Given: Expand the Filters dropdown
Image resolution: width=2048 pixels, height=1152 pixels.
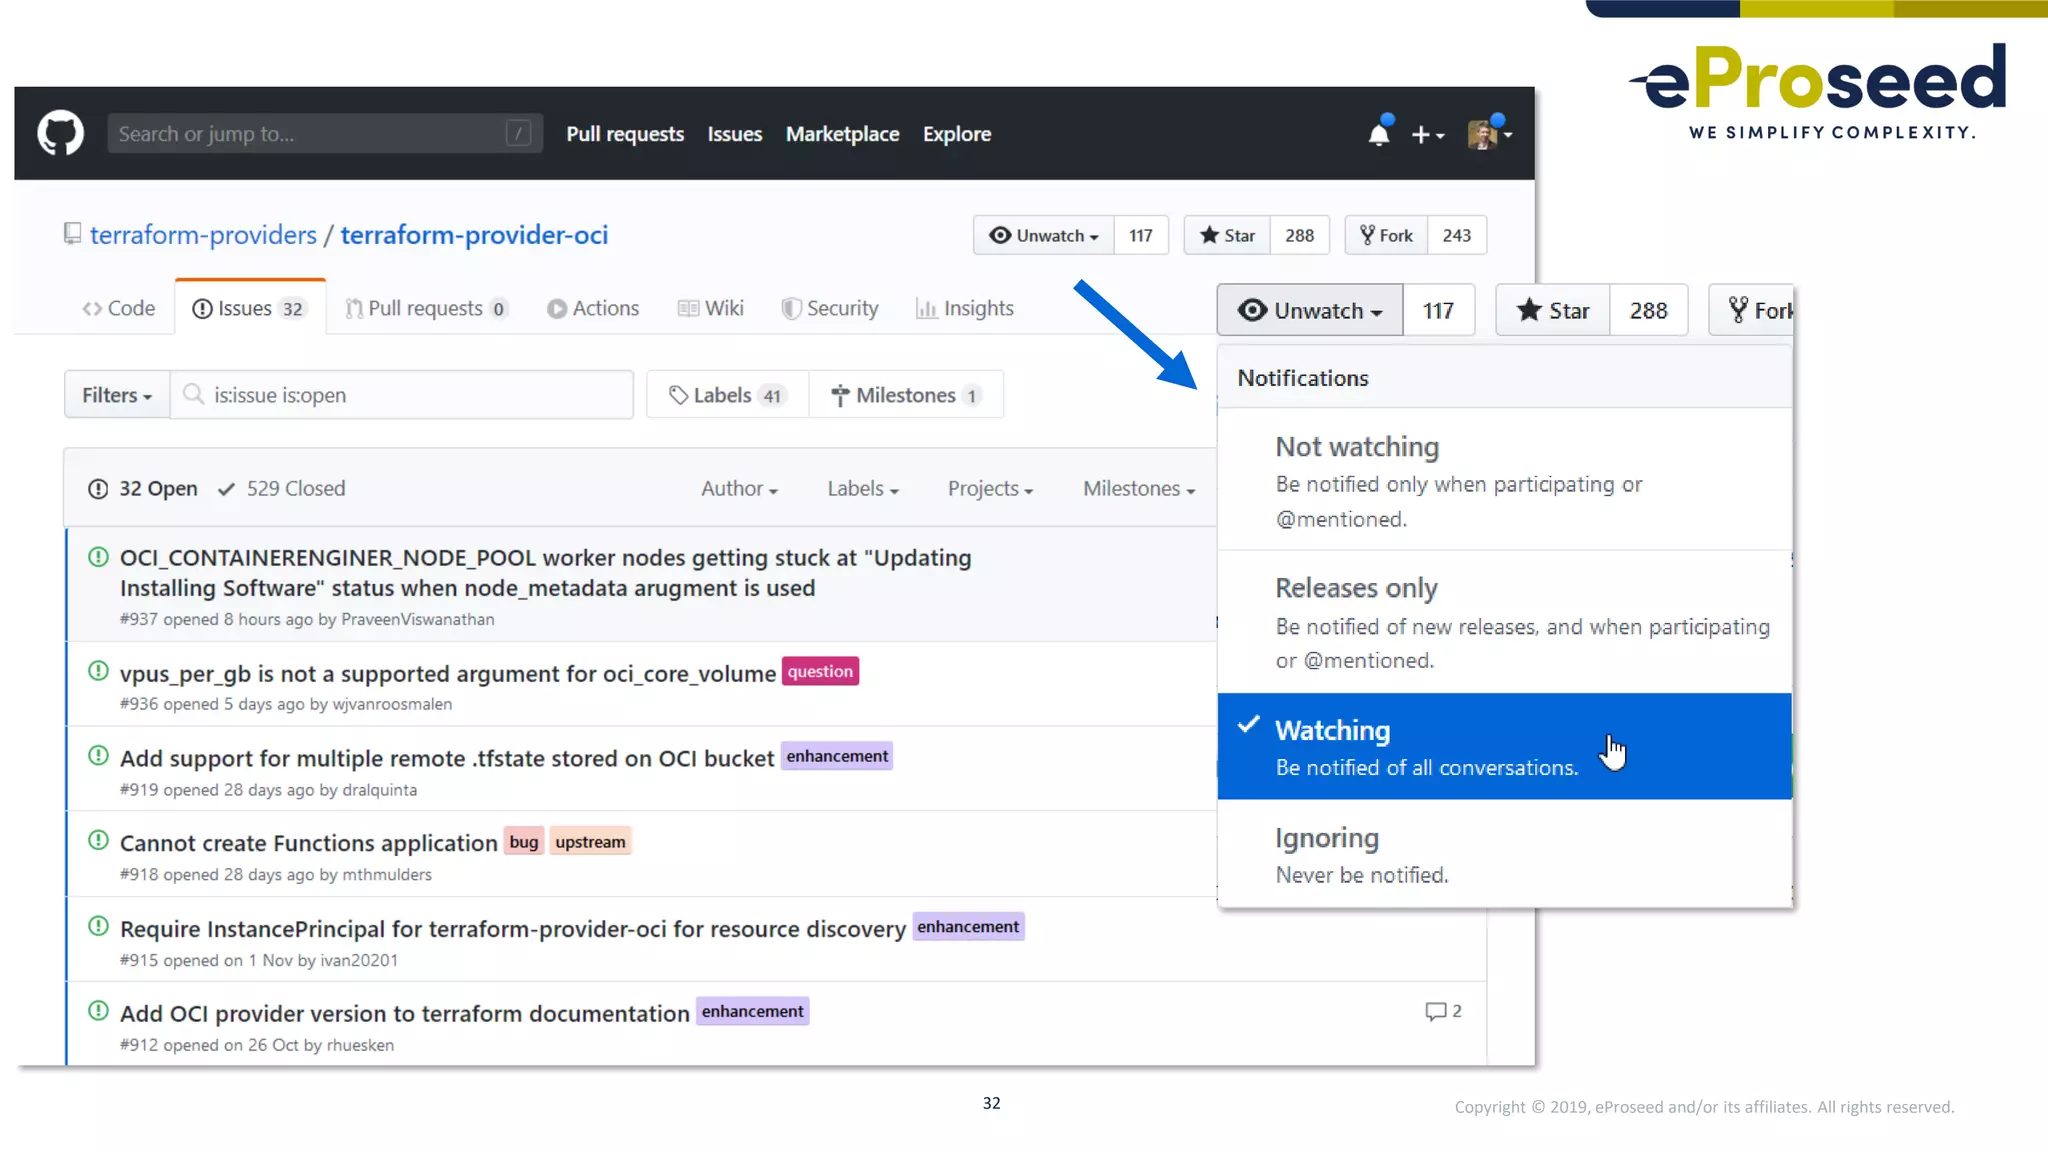Looking at the screenshot, I should pyautogui.click(x=117, y=395).
